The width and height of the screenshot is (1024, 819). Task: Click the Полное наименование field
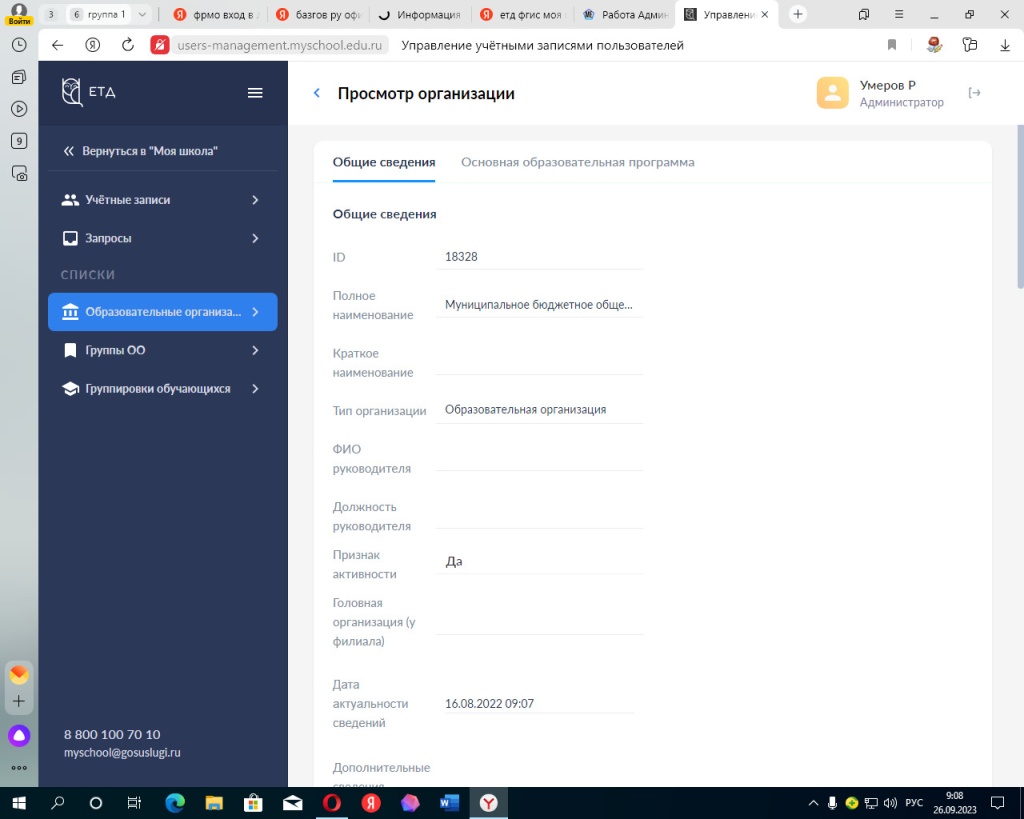coord(540,305)
